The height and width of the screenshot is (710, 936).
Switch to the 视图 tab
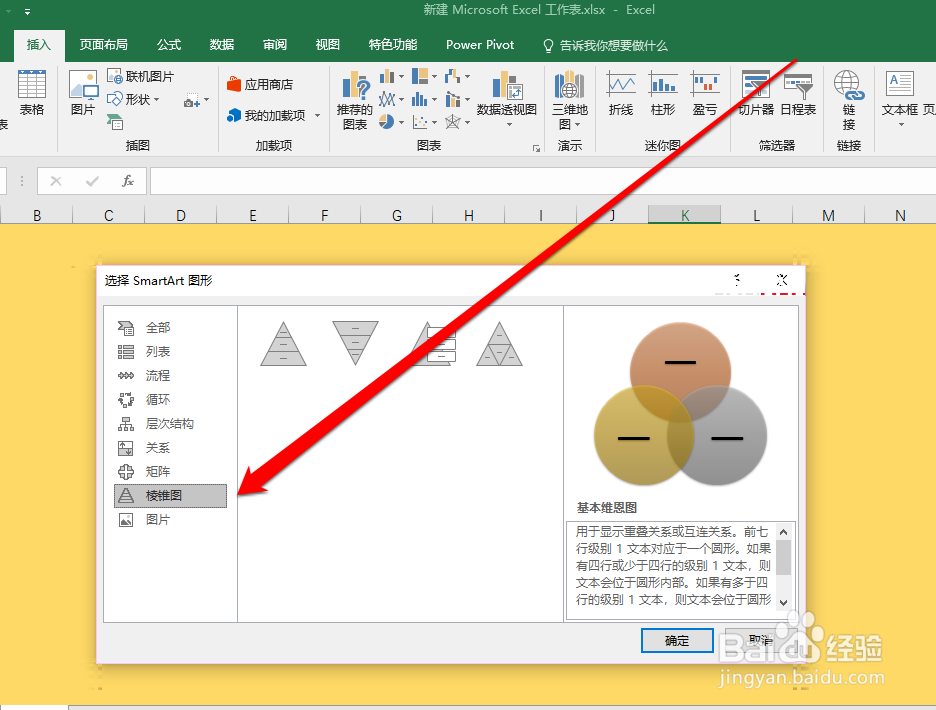pyautogui.click(x=328, y=45)
